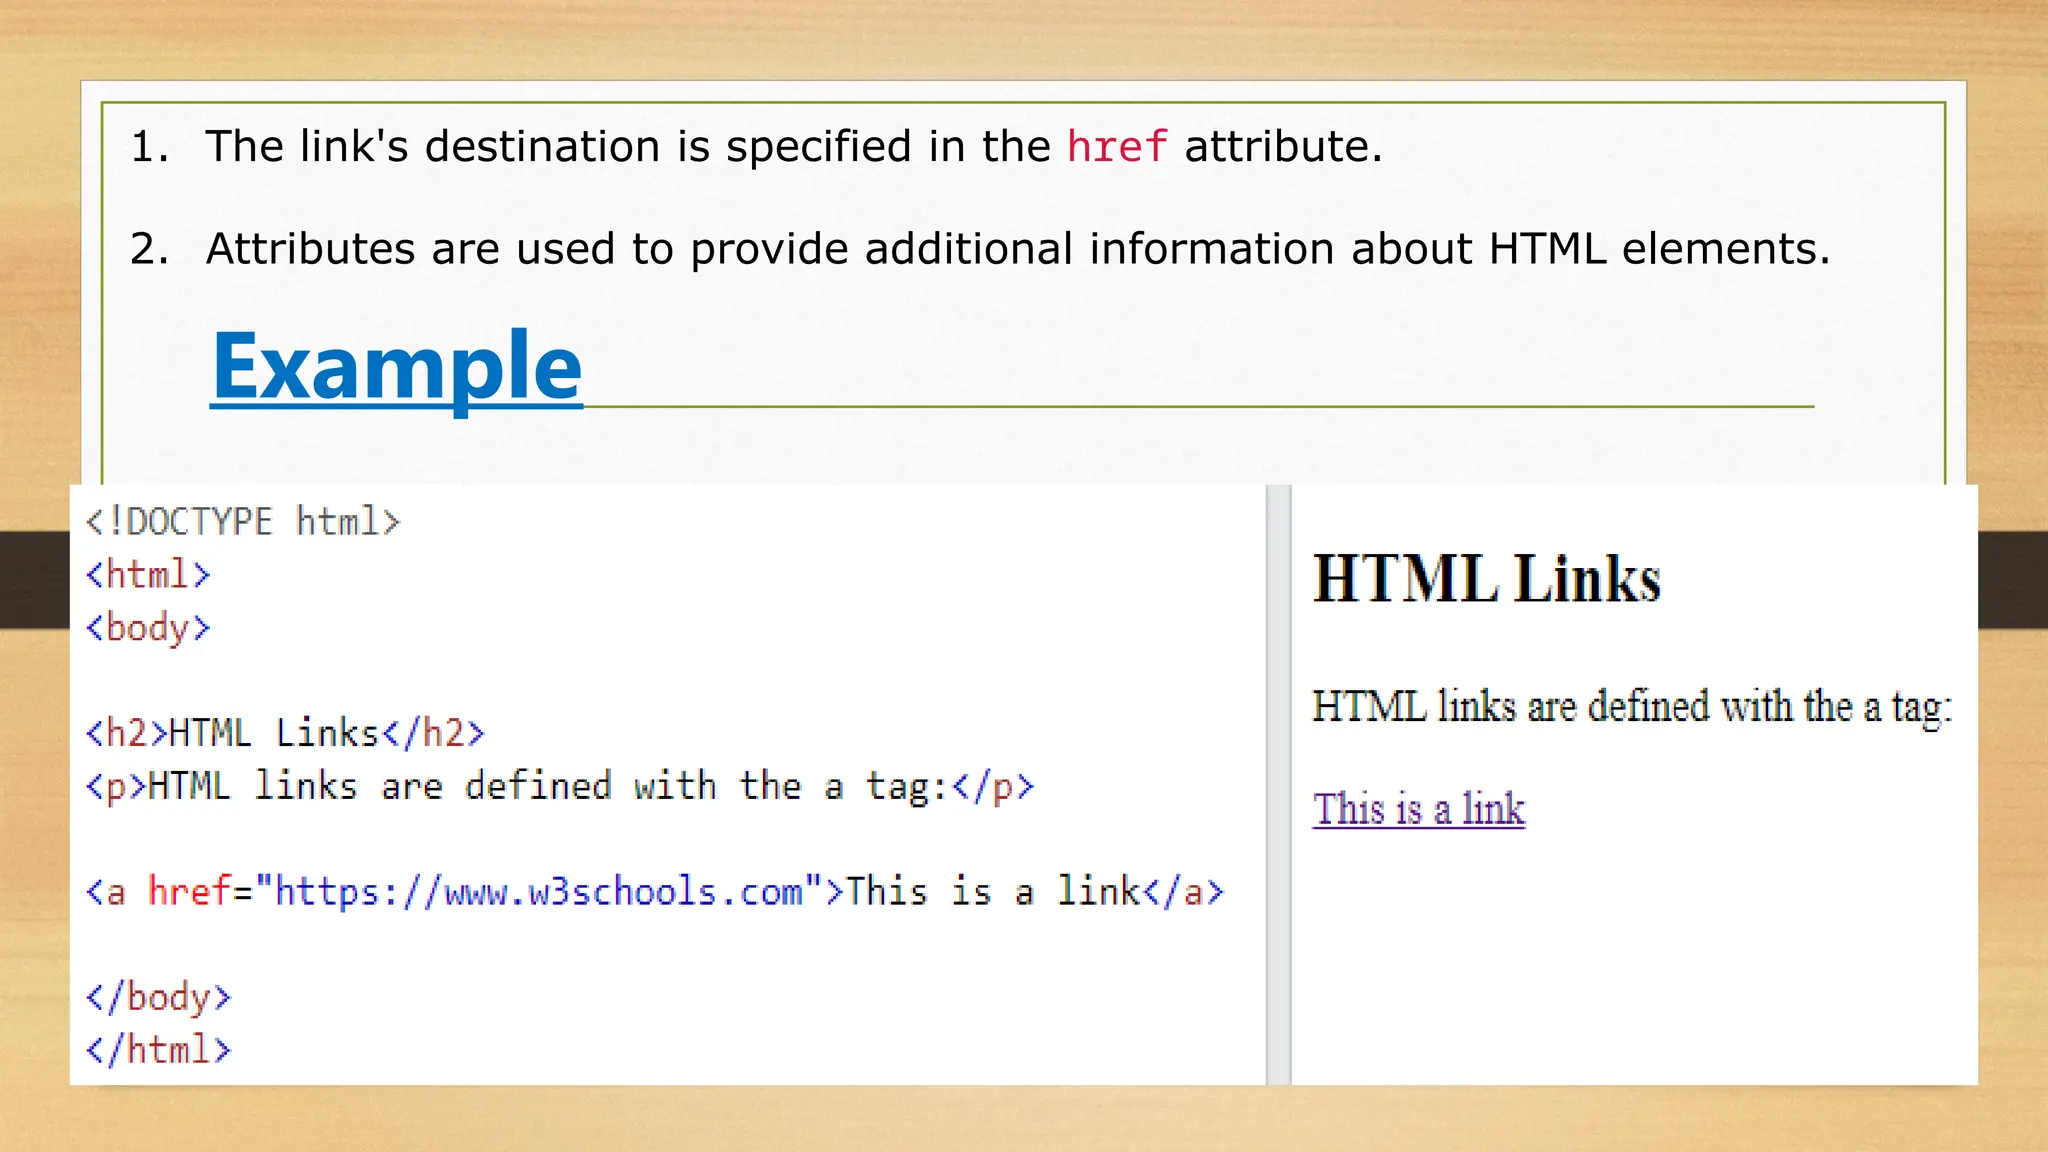The image size is (2048, 1152).
Task: Click the 'https://www.w3schools.com' URL in code
Action: tap(539, 892)
